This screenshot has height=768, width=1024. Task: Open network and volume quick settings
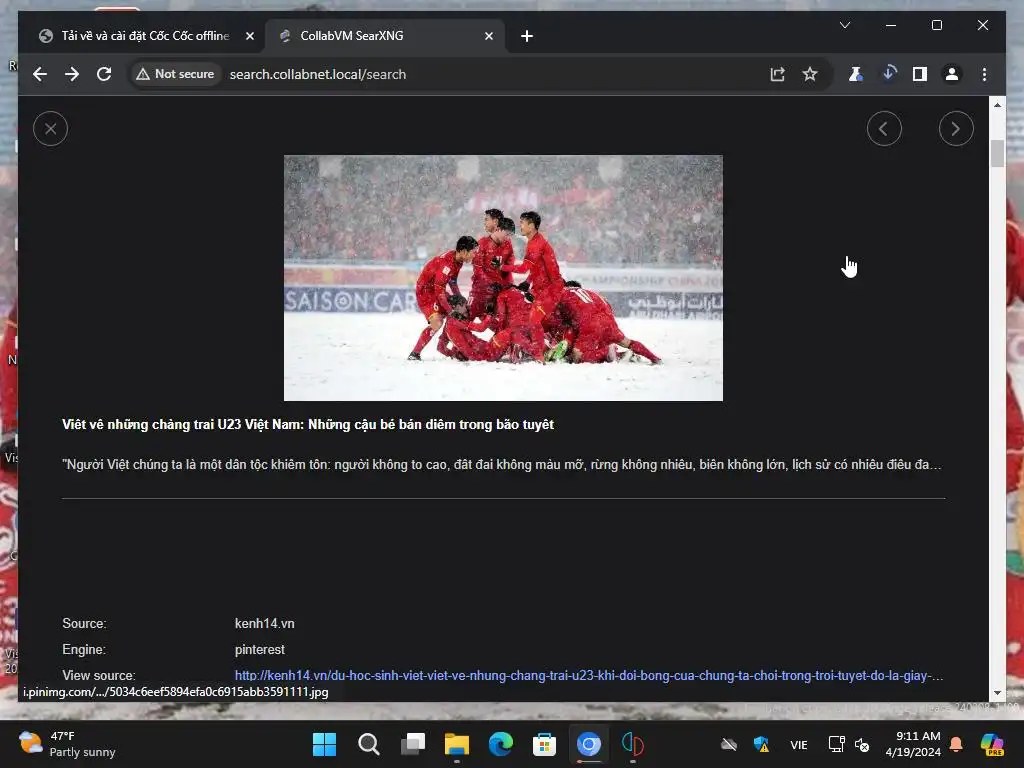849,744
